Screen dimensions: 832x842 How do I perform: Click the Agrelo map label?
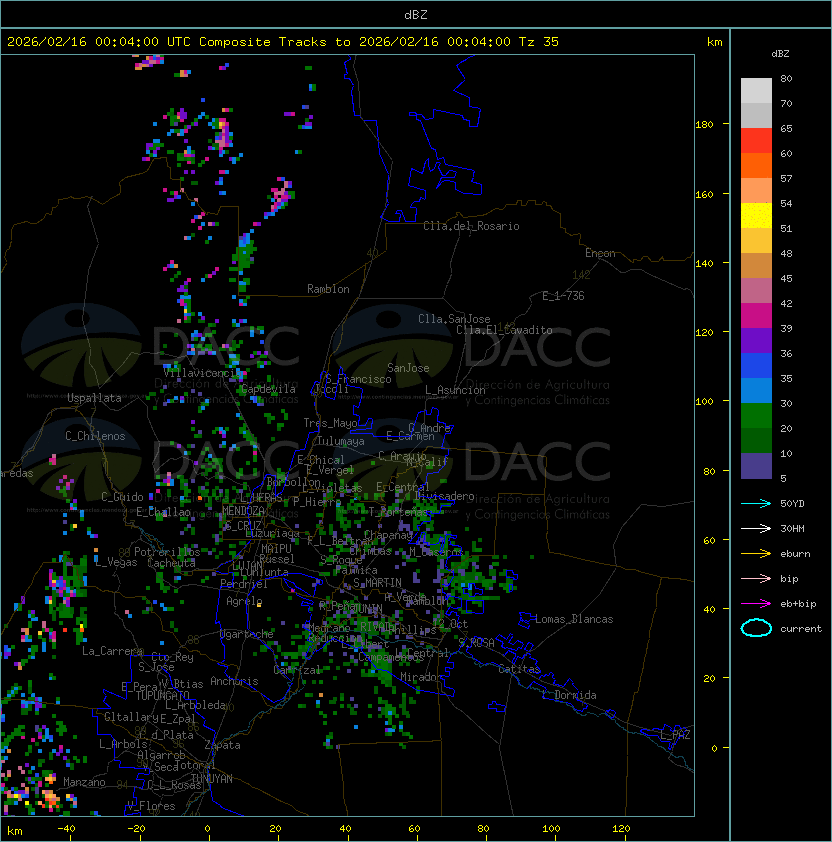[x=244, y=601]
